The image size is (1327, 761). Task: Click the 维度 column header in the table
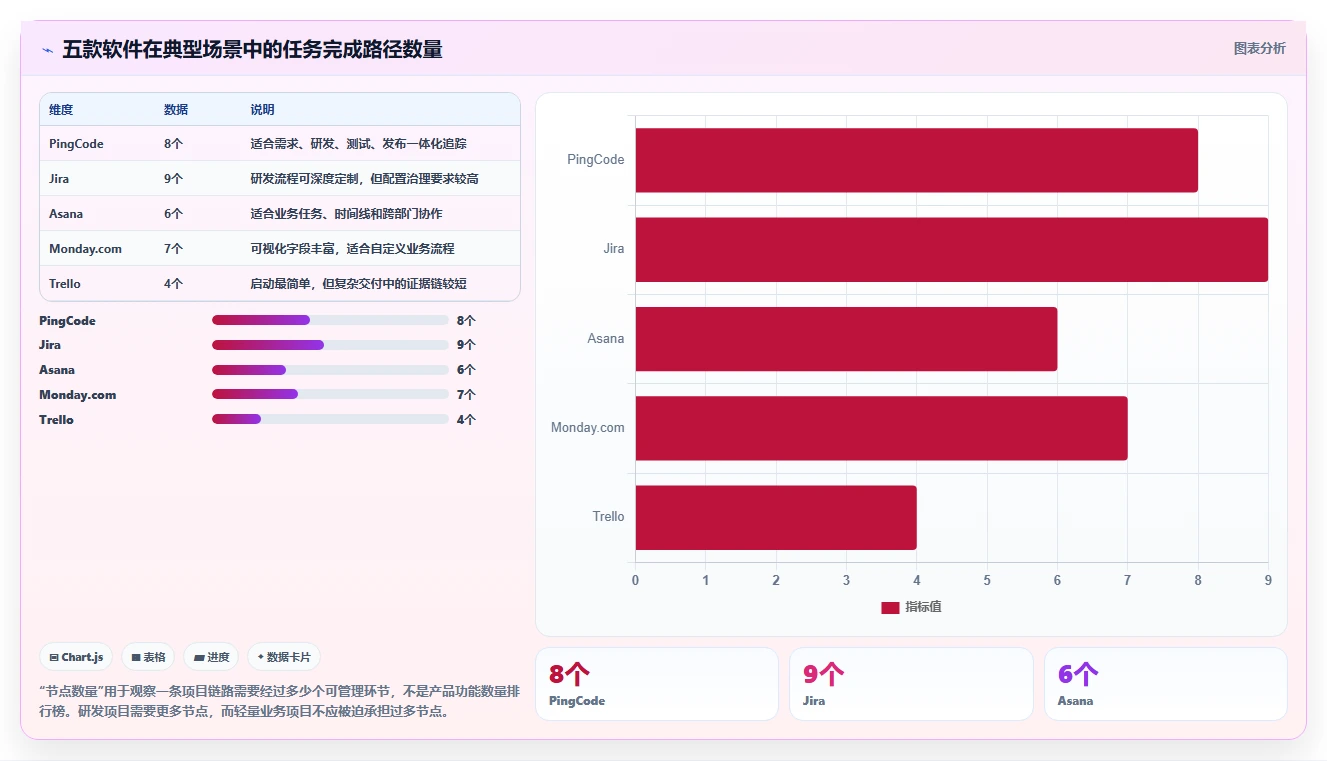point(61,110)
